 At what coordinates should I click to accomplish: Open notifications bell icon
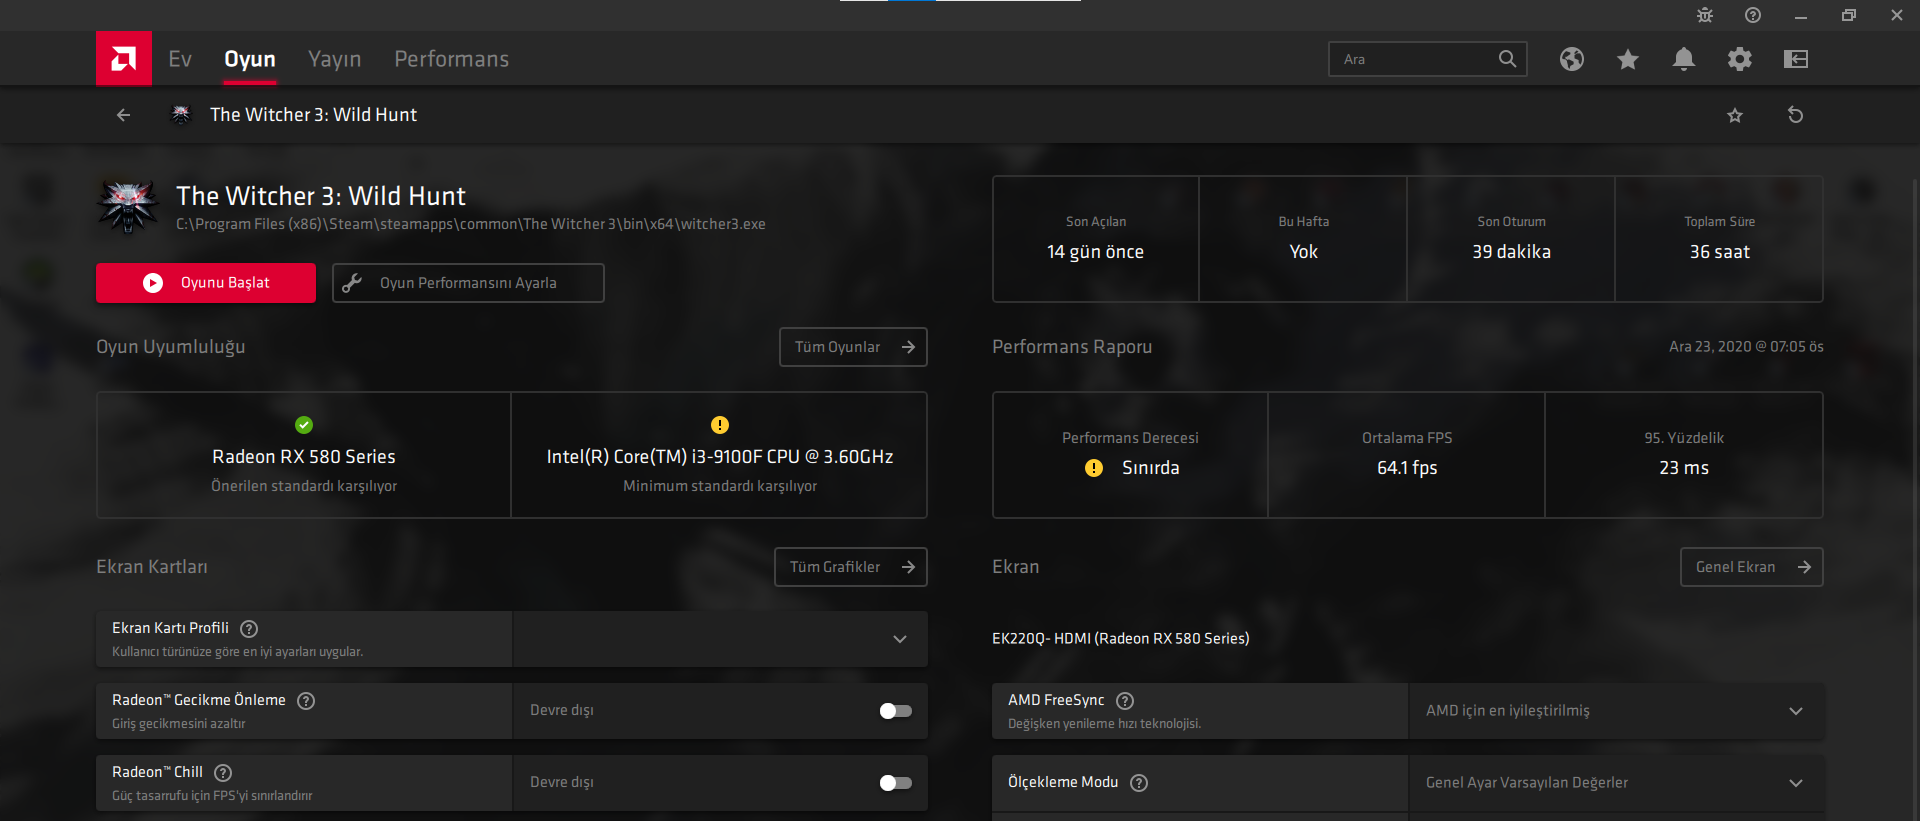click(x=1684, y=59)
